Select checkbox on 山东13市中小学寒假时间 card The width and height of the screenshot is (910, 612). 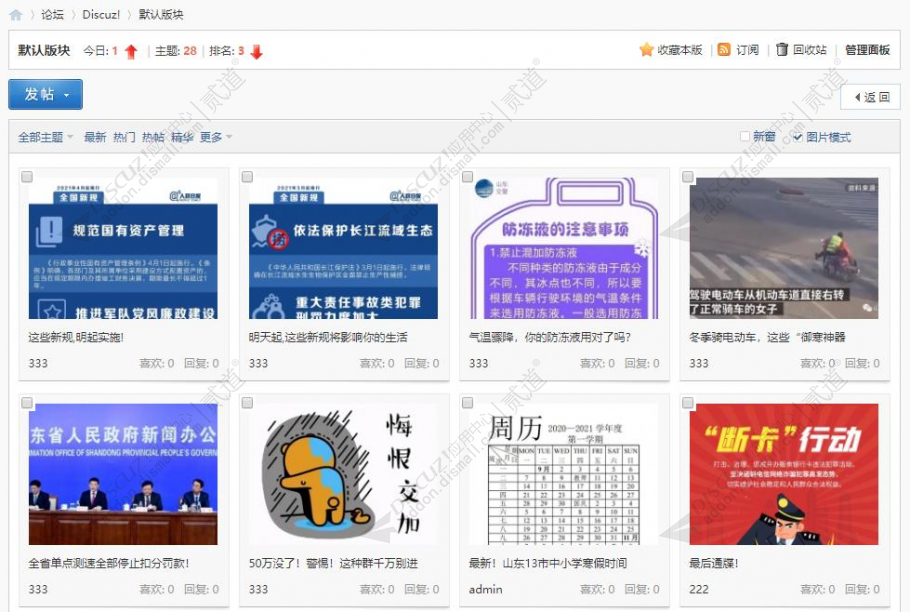467,403
